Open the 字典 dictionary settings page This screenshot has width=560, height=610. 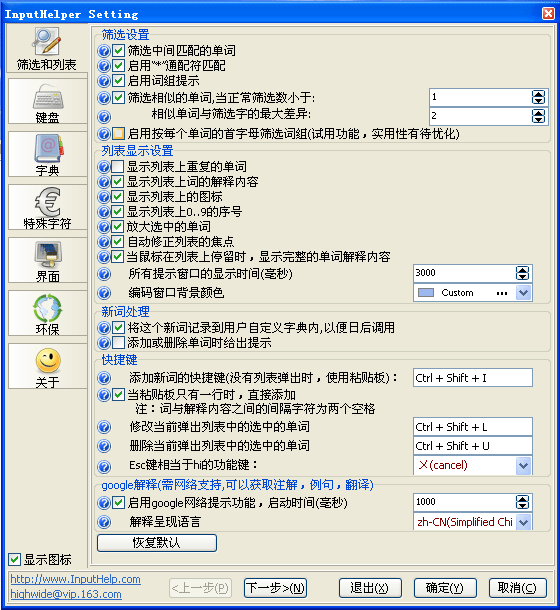point(47,154)
